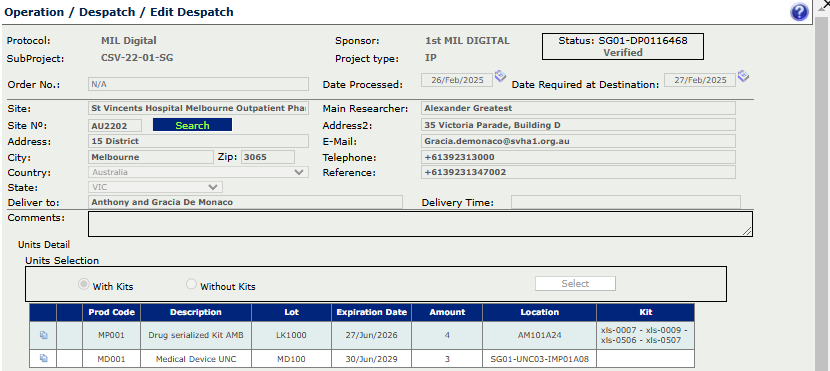Click the Deliver to field
The height and width of the screenshot is (371, 830).
coord(246,202)
